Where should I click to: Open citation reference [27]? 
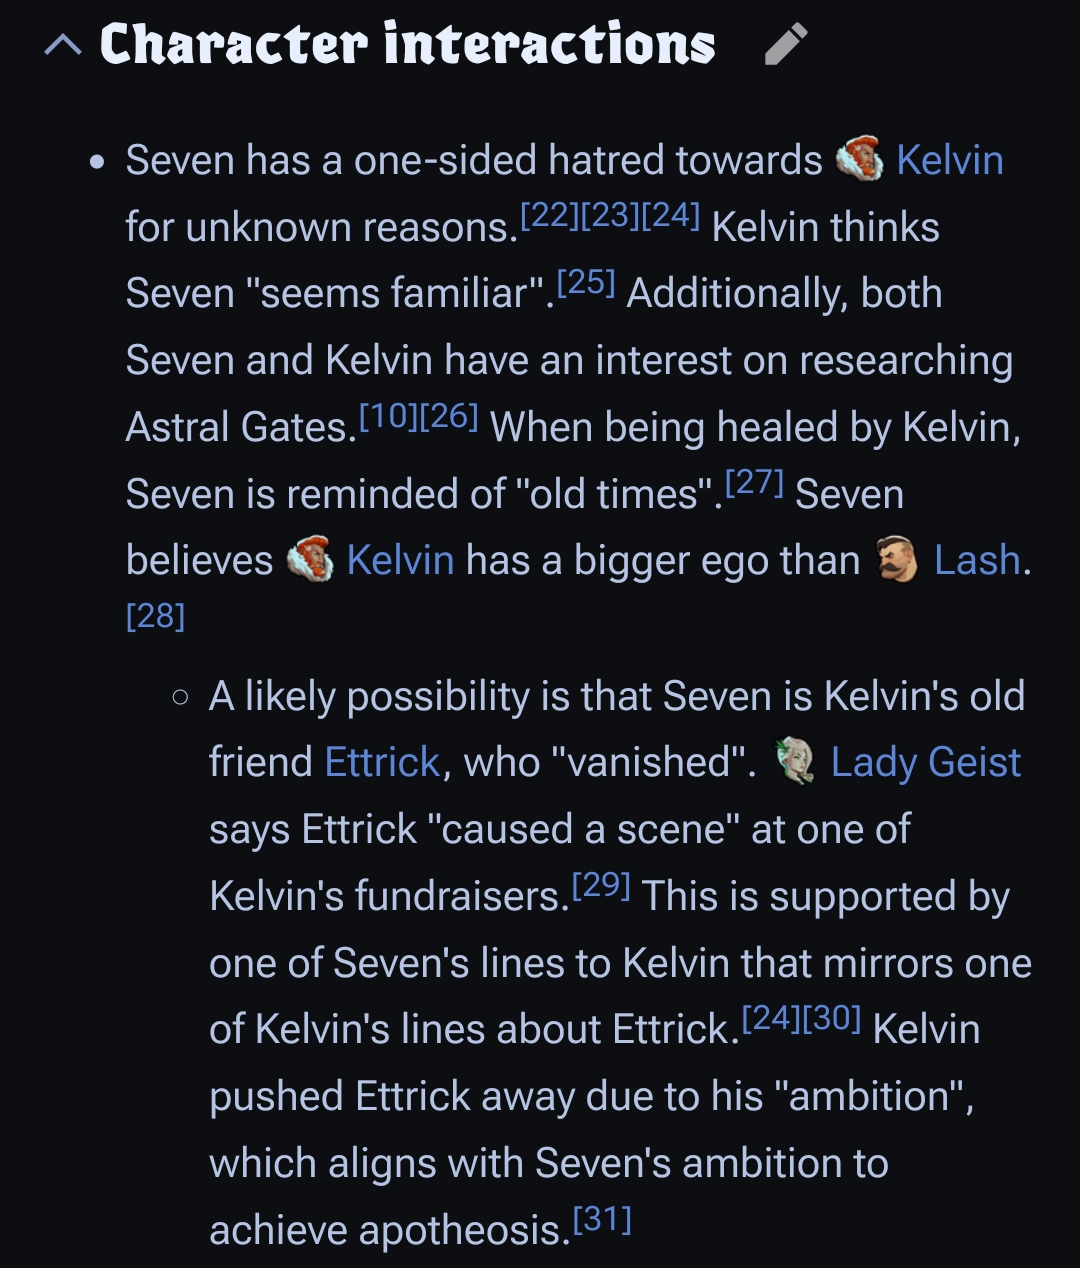point(754,482)
